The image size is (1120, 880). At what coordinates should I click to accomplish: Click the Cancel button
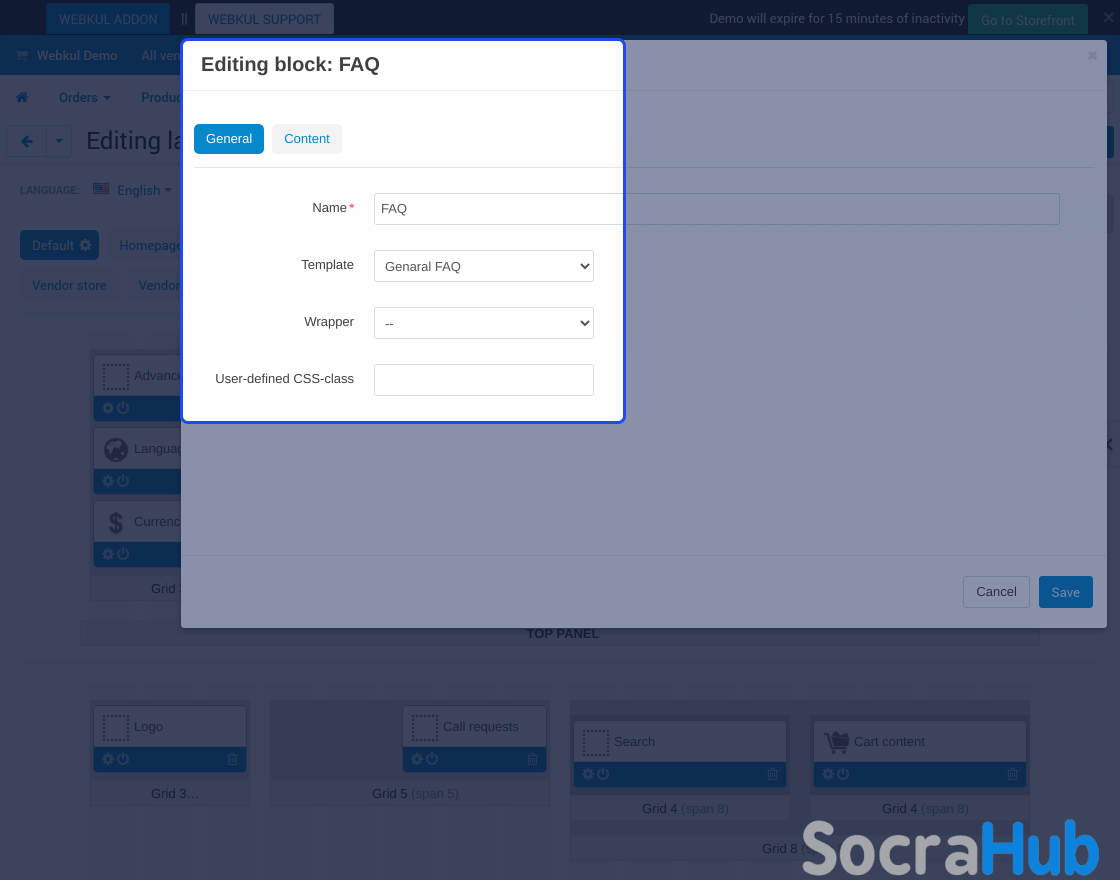point(996,591)
